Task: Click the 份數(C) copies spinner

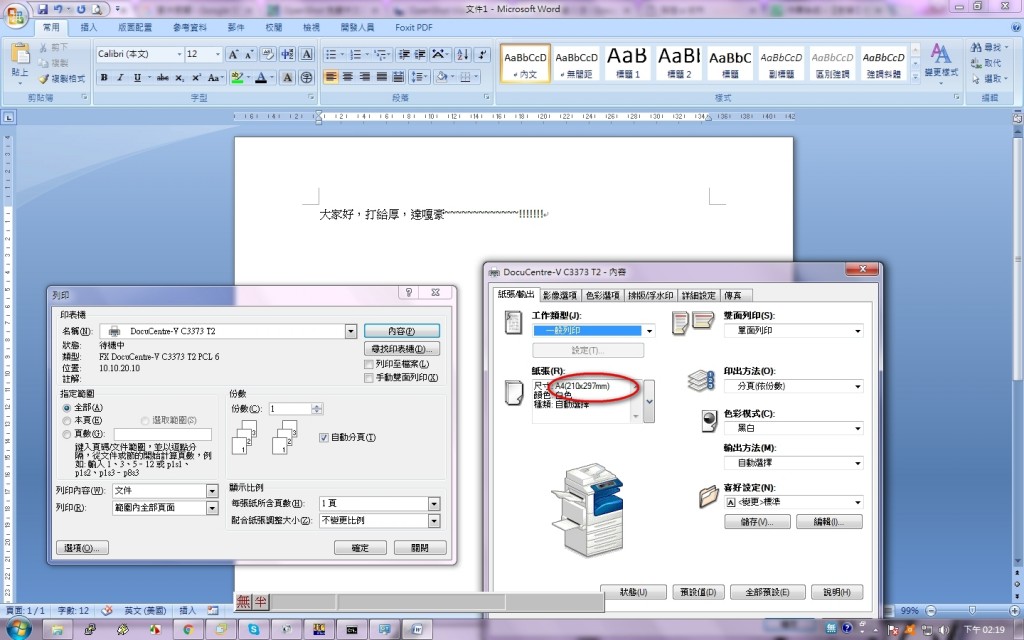Action: click(x=317, y=409)
